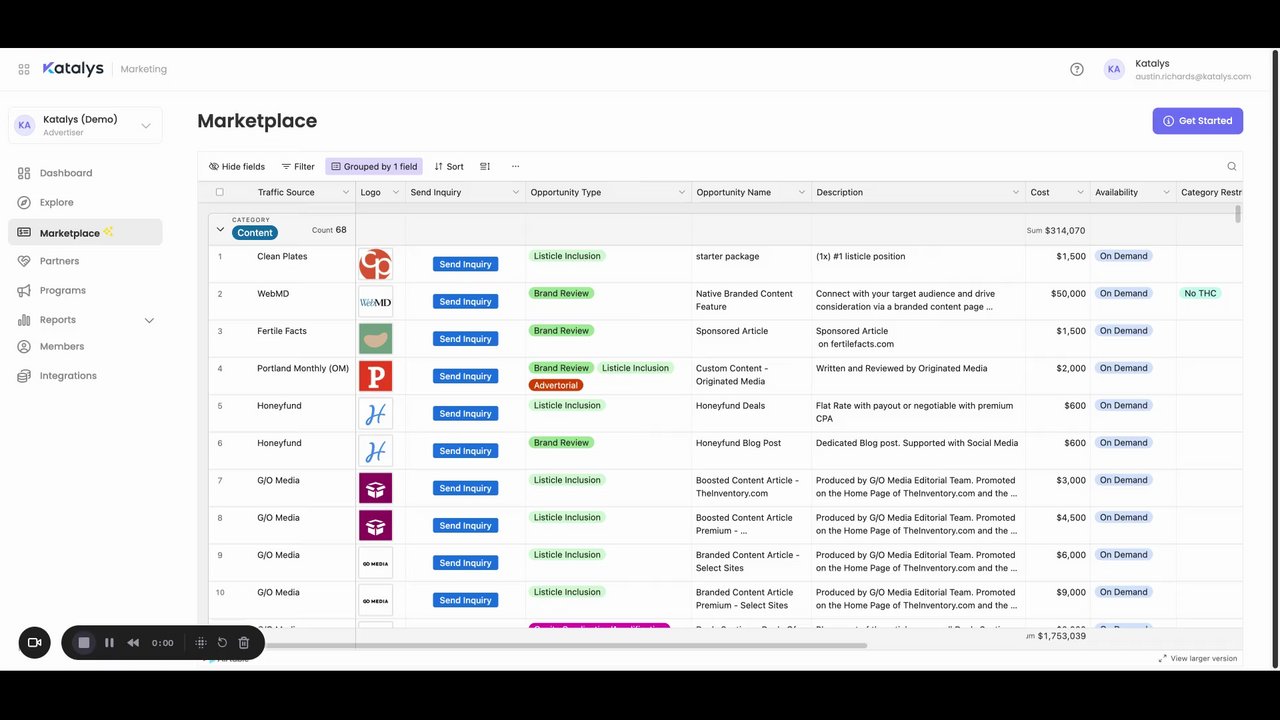The image size is (1280, 720).
Task: Restart recording with circular arrow icon
Action: pyautogui.click(x=222, y=643)
